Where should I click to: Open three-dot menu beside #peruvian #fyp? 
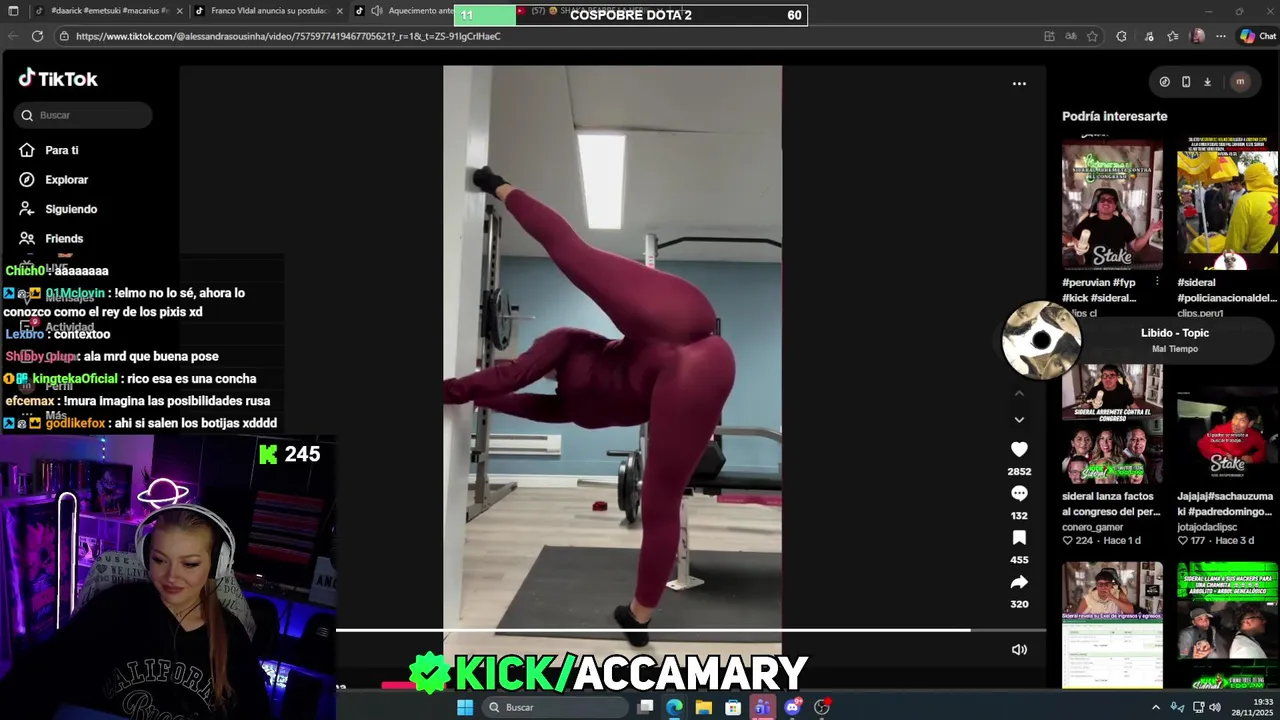tap(1157, 282)
